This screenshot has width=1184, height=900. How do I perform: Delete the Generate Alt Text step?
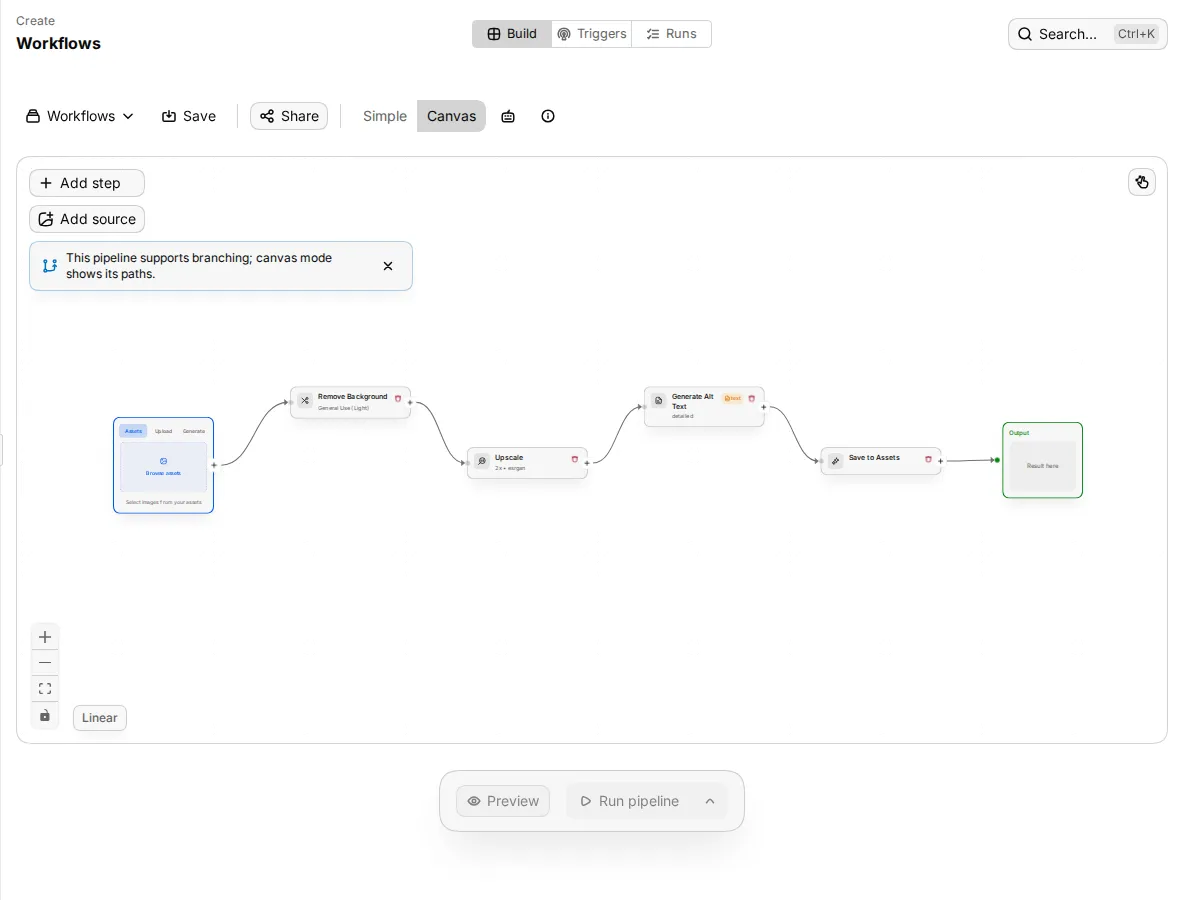751,399
